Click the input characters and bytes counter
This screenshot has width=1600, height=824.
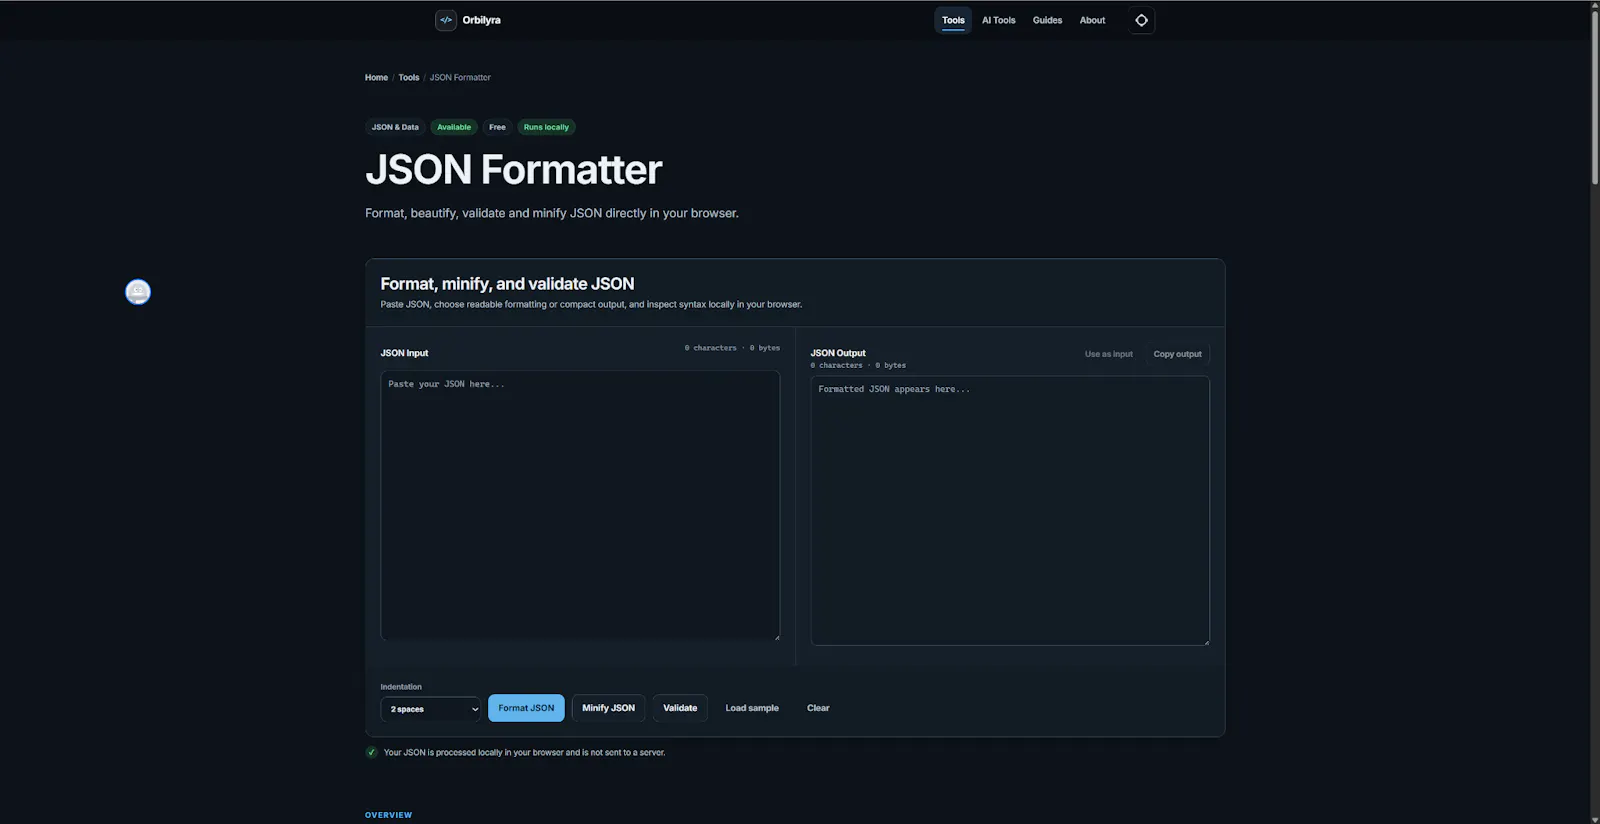[732, 348]
